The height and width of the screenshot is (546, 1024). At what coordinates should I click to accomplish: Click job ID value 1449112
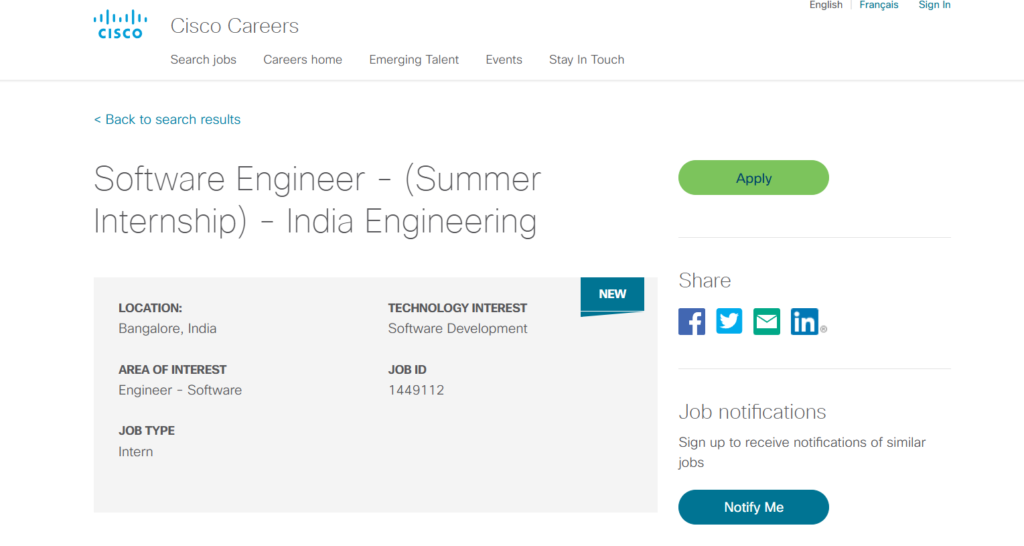tap(416, 390)
